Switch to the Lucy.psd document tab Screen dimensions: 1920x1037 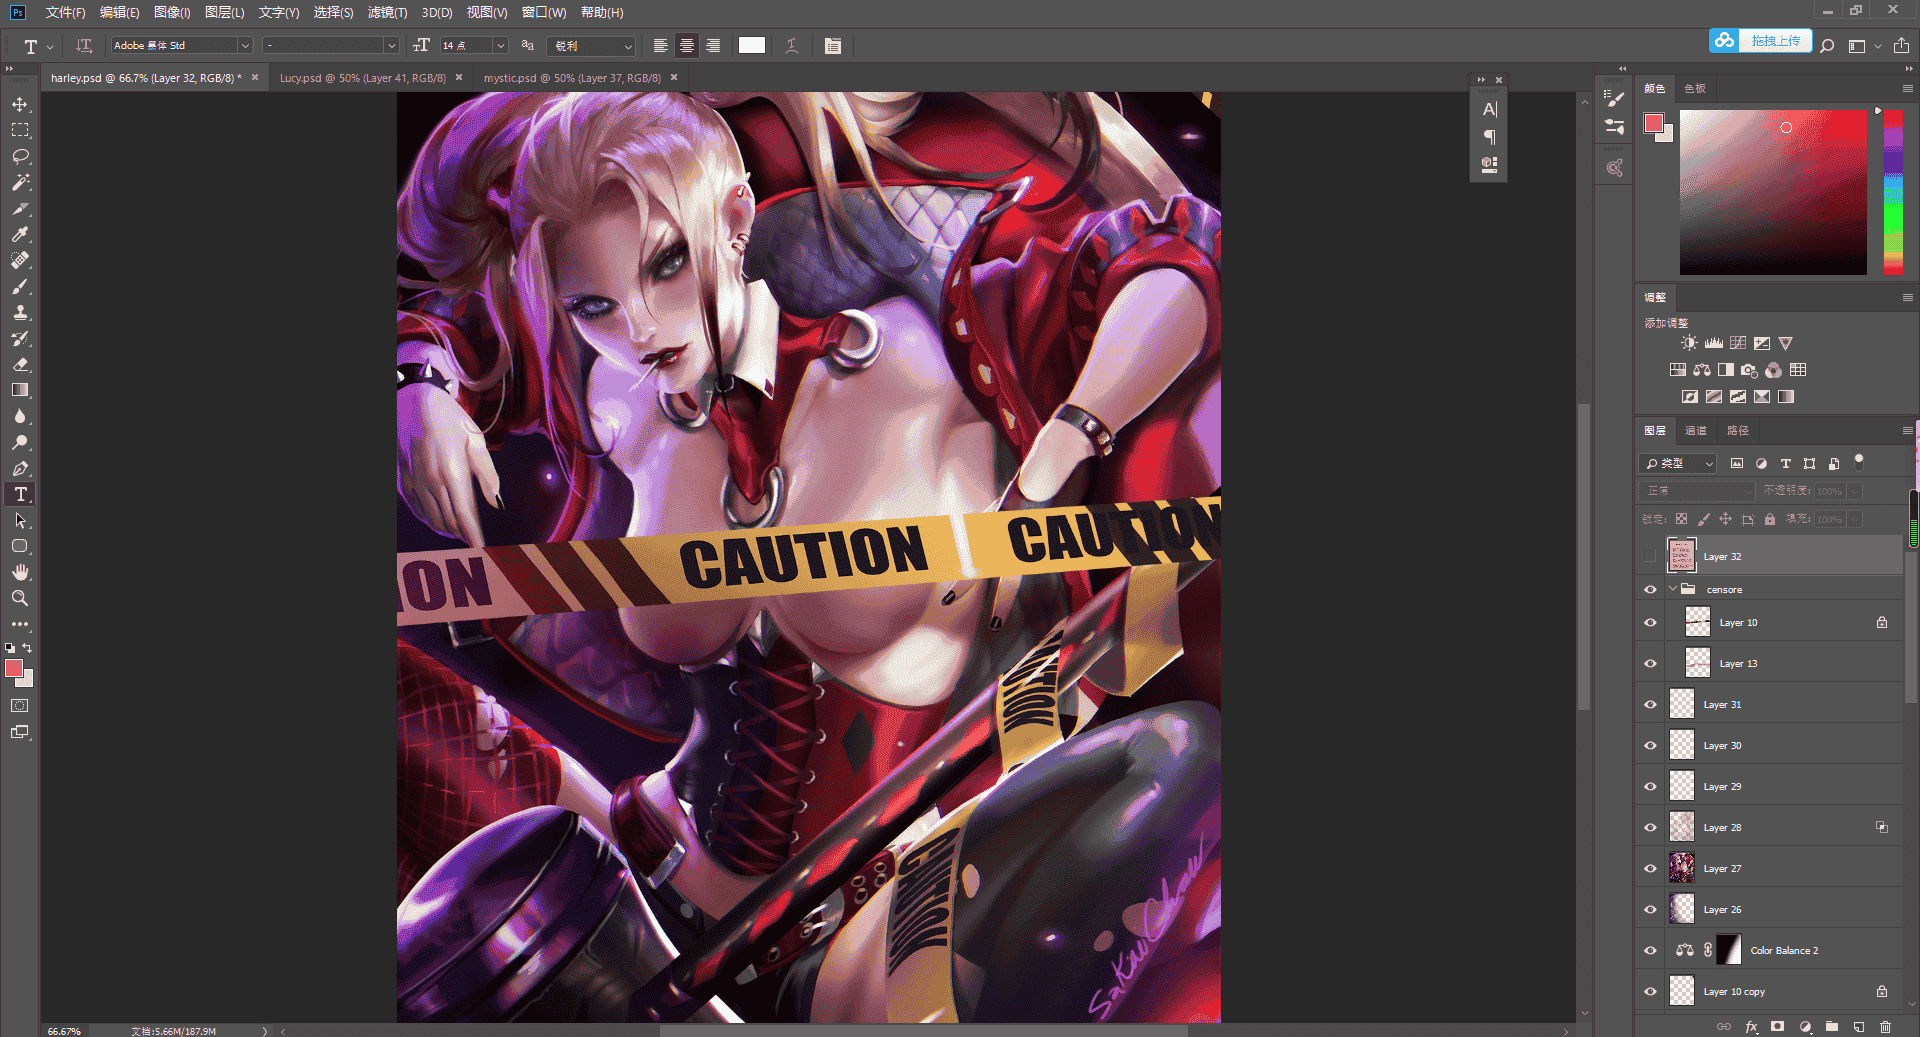pyautogui.click(x=362, y=77)
